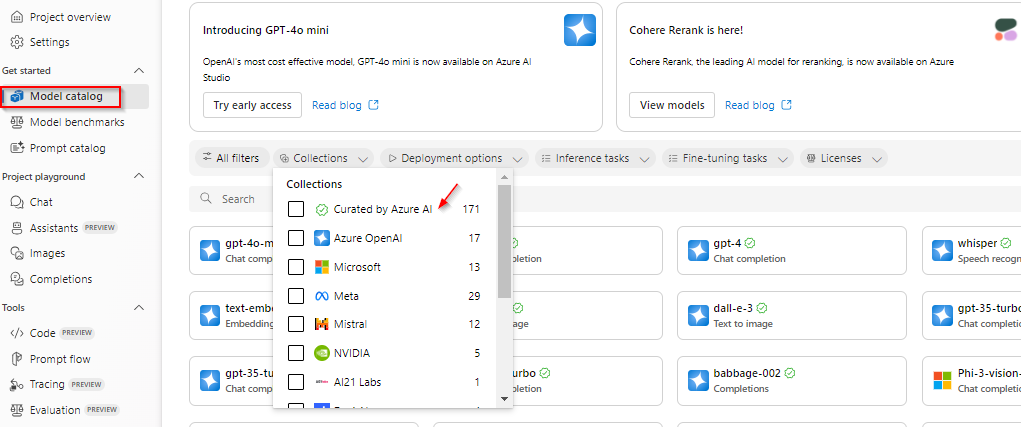The width and height of the screenshot is (1021, 427).
Task: Click the Collections list scroll-down arrow
Action: click(504, 398)
